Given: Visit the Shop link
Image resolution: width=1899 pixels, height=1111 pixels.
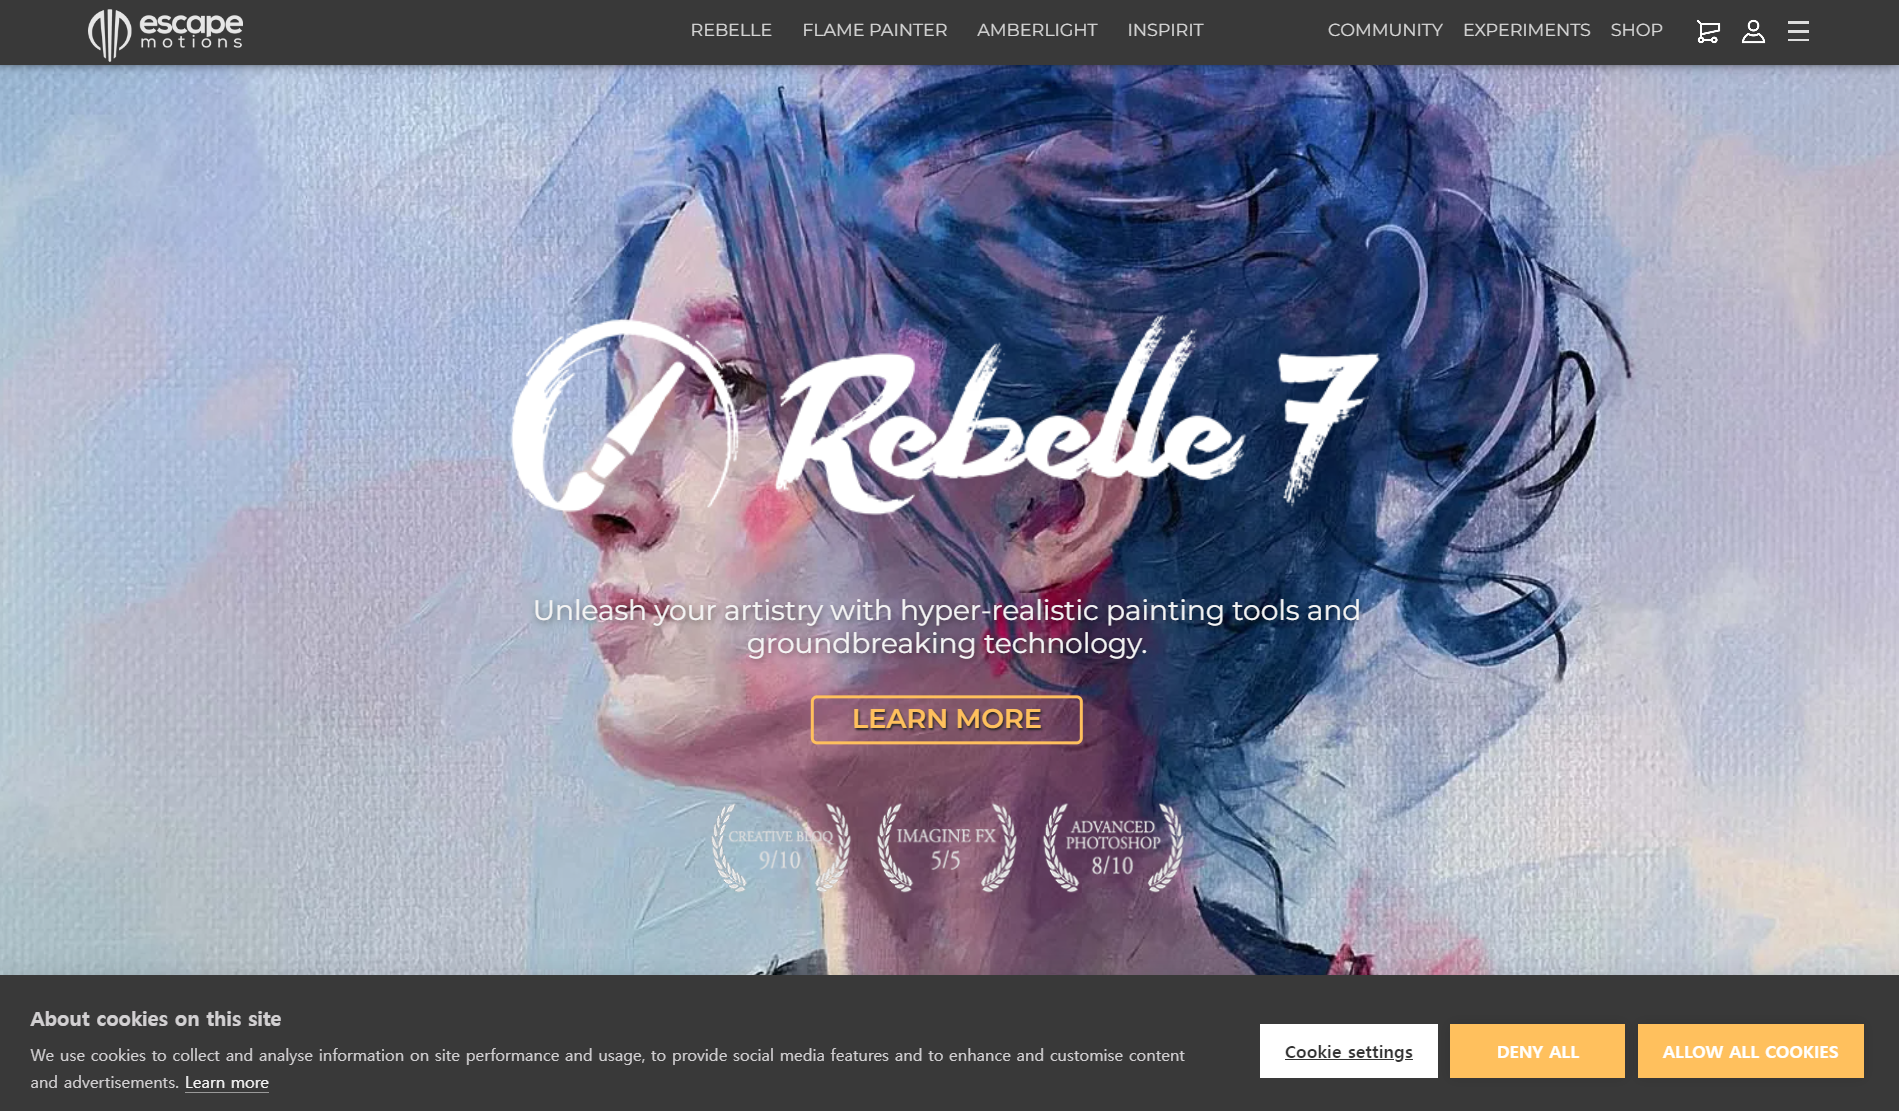Looking at the screenshot, I should 1636,30.
